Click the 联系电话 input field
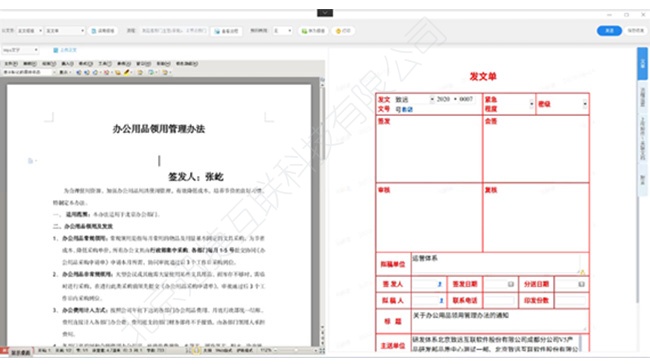Screen dimensions: 650x364 coord(500,300)
